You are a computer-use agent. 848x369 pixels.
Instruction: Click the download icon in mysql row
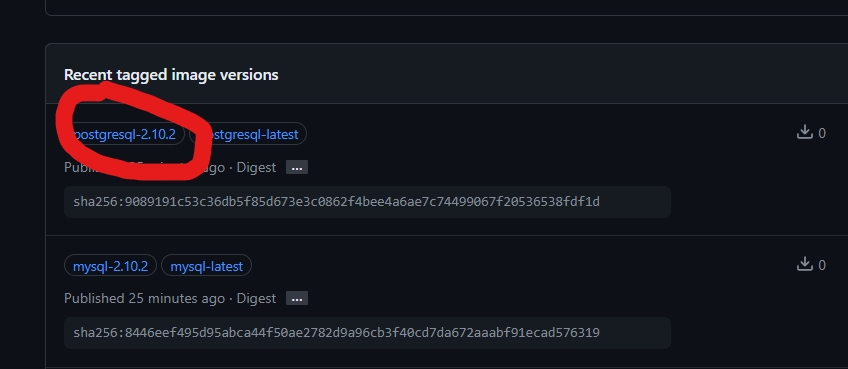pyautogui.click(x=805, y=264)
